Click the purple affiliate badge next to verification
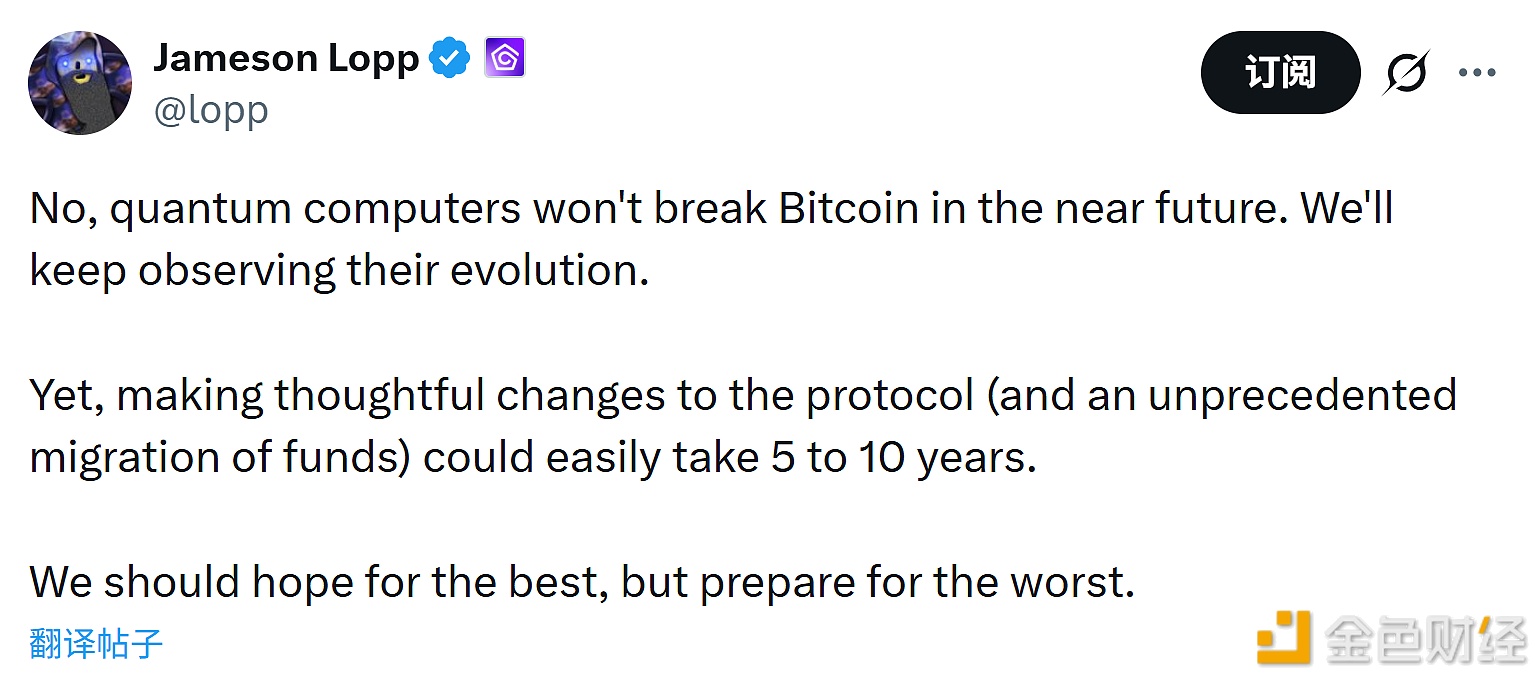Viewport: 1540px width, 678px height. pyautogui.click(x=504, y=57)
